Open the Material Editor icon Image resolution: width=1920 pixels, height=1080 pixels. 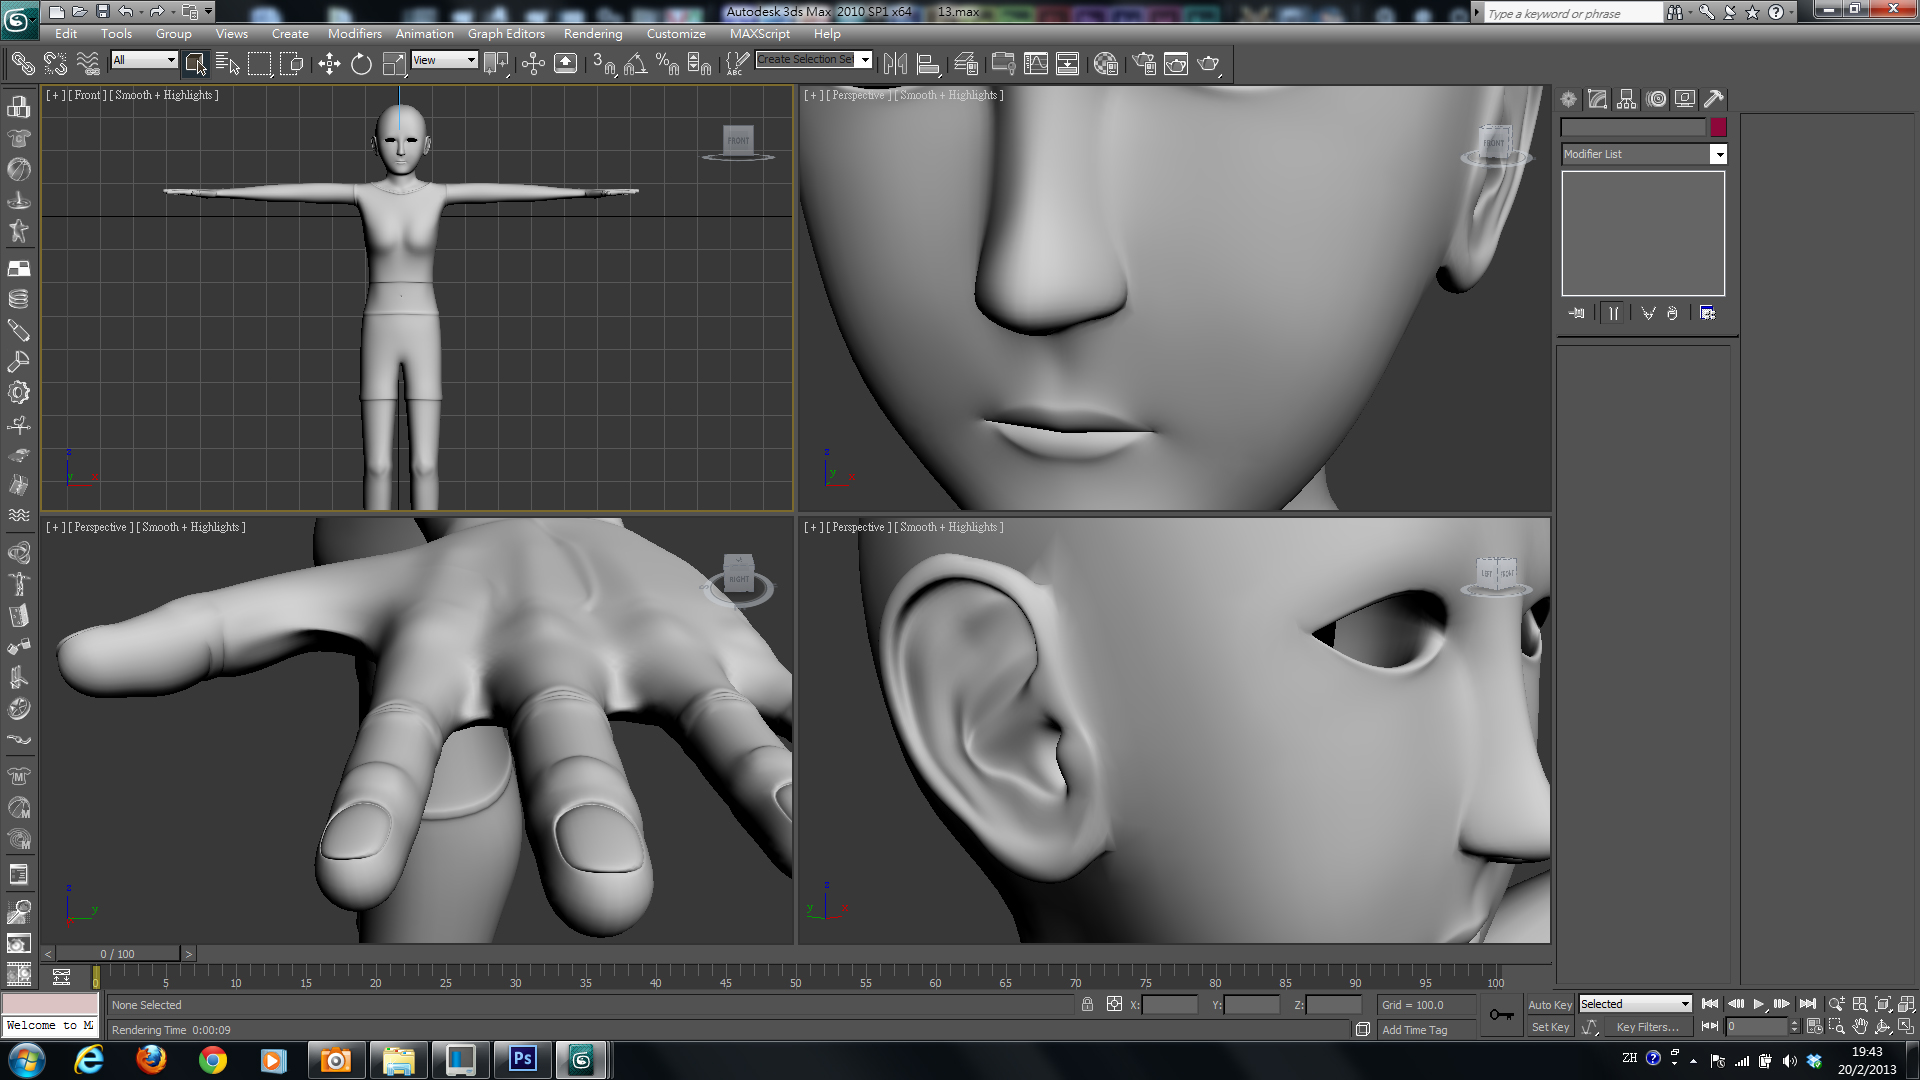[1105, 64]
